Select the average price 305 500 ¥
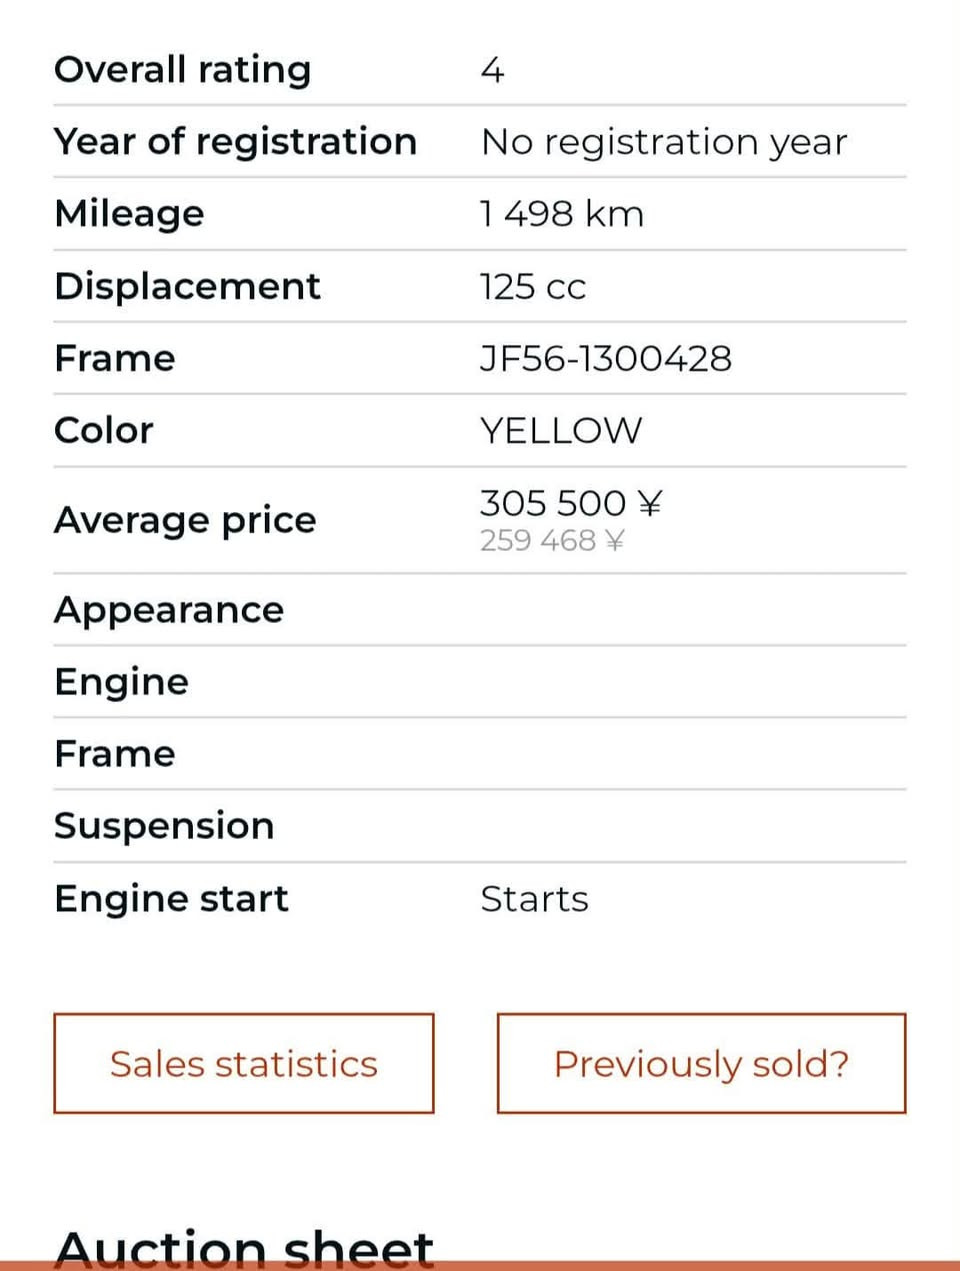Viewport: 960px width, 1271px height. 571,502
